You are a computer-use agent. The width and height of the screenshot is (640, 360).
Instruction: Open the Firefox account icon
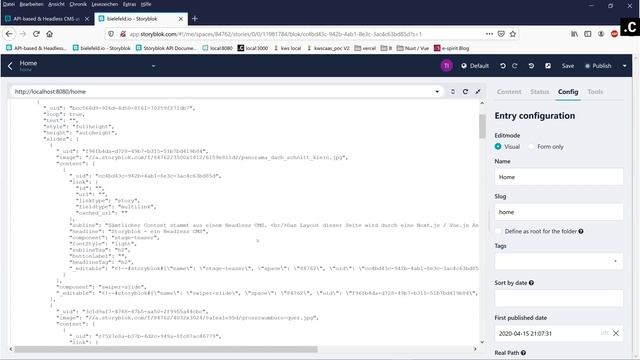point(601,34)
